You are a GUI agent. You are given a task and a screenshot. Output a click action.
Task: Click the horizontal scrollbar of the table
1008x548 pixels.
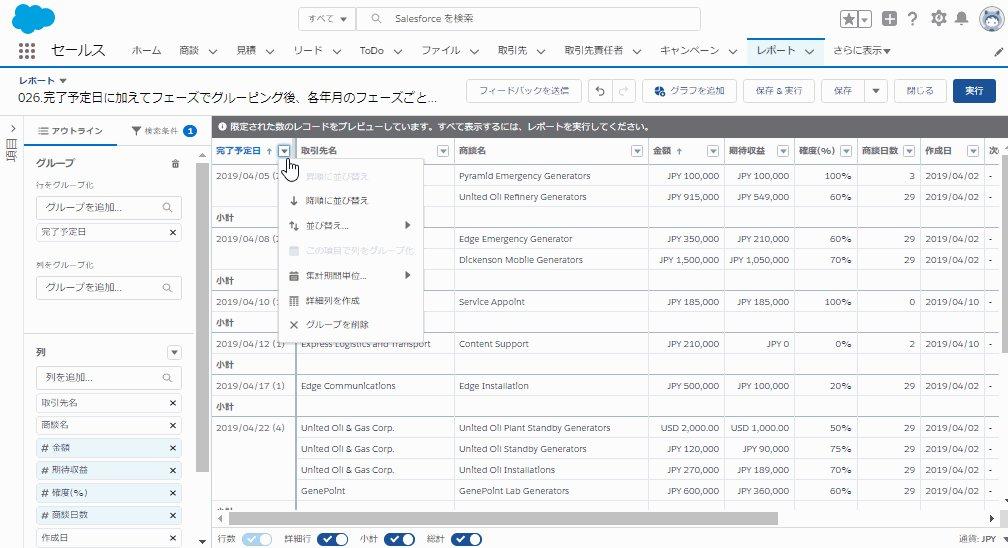pyautogui.click(x=503, y=518)
